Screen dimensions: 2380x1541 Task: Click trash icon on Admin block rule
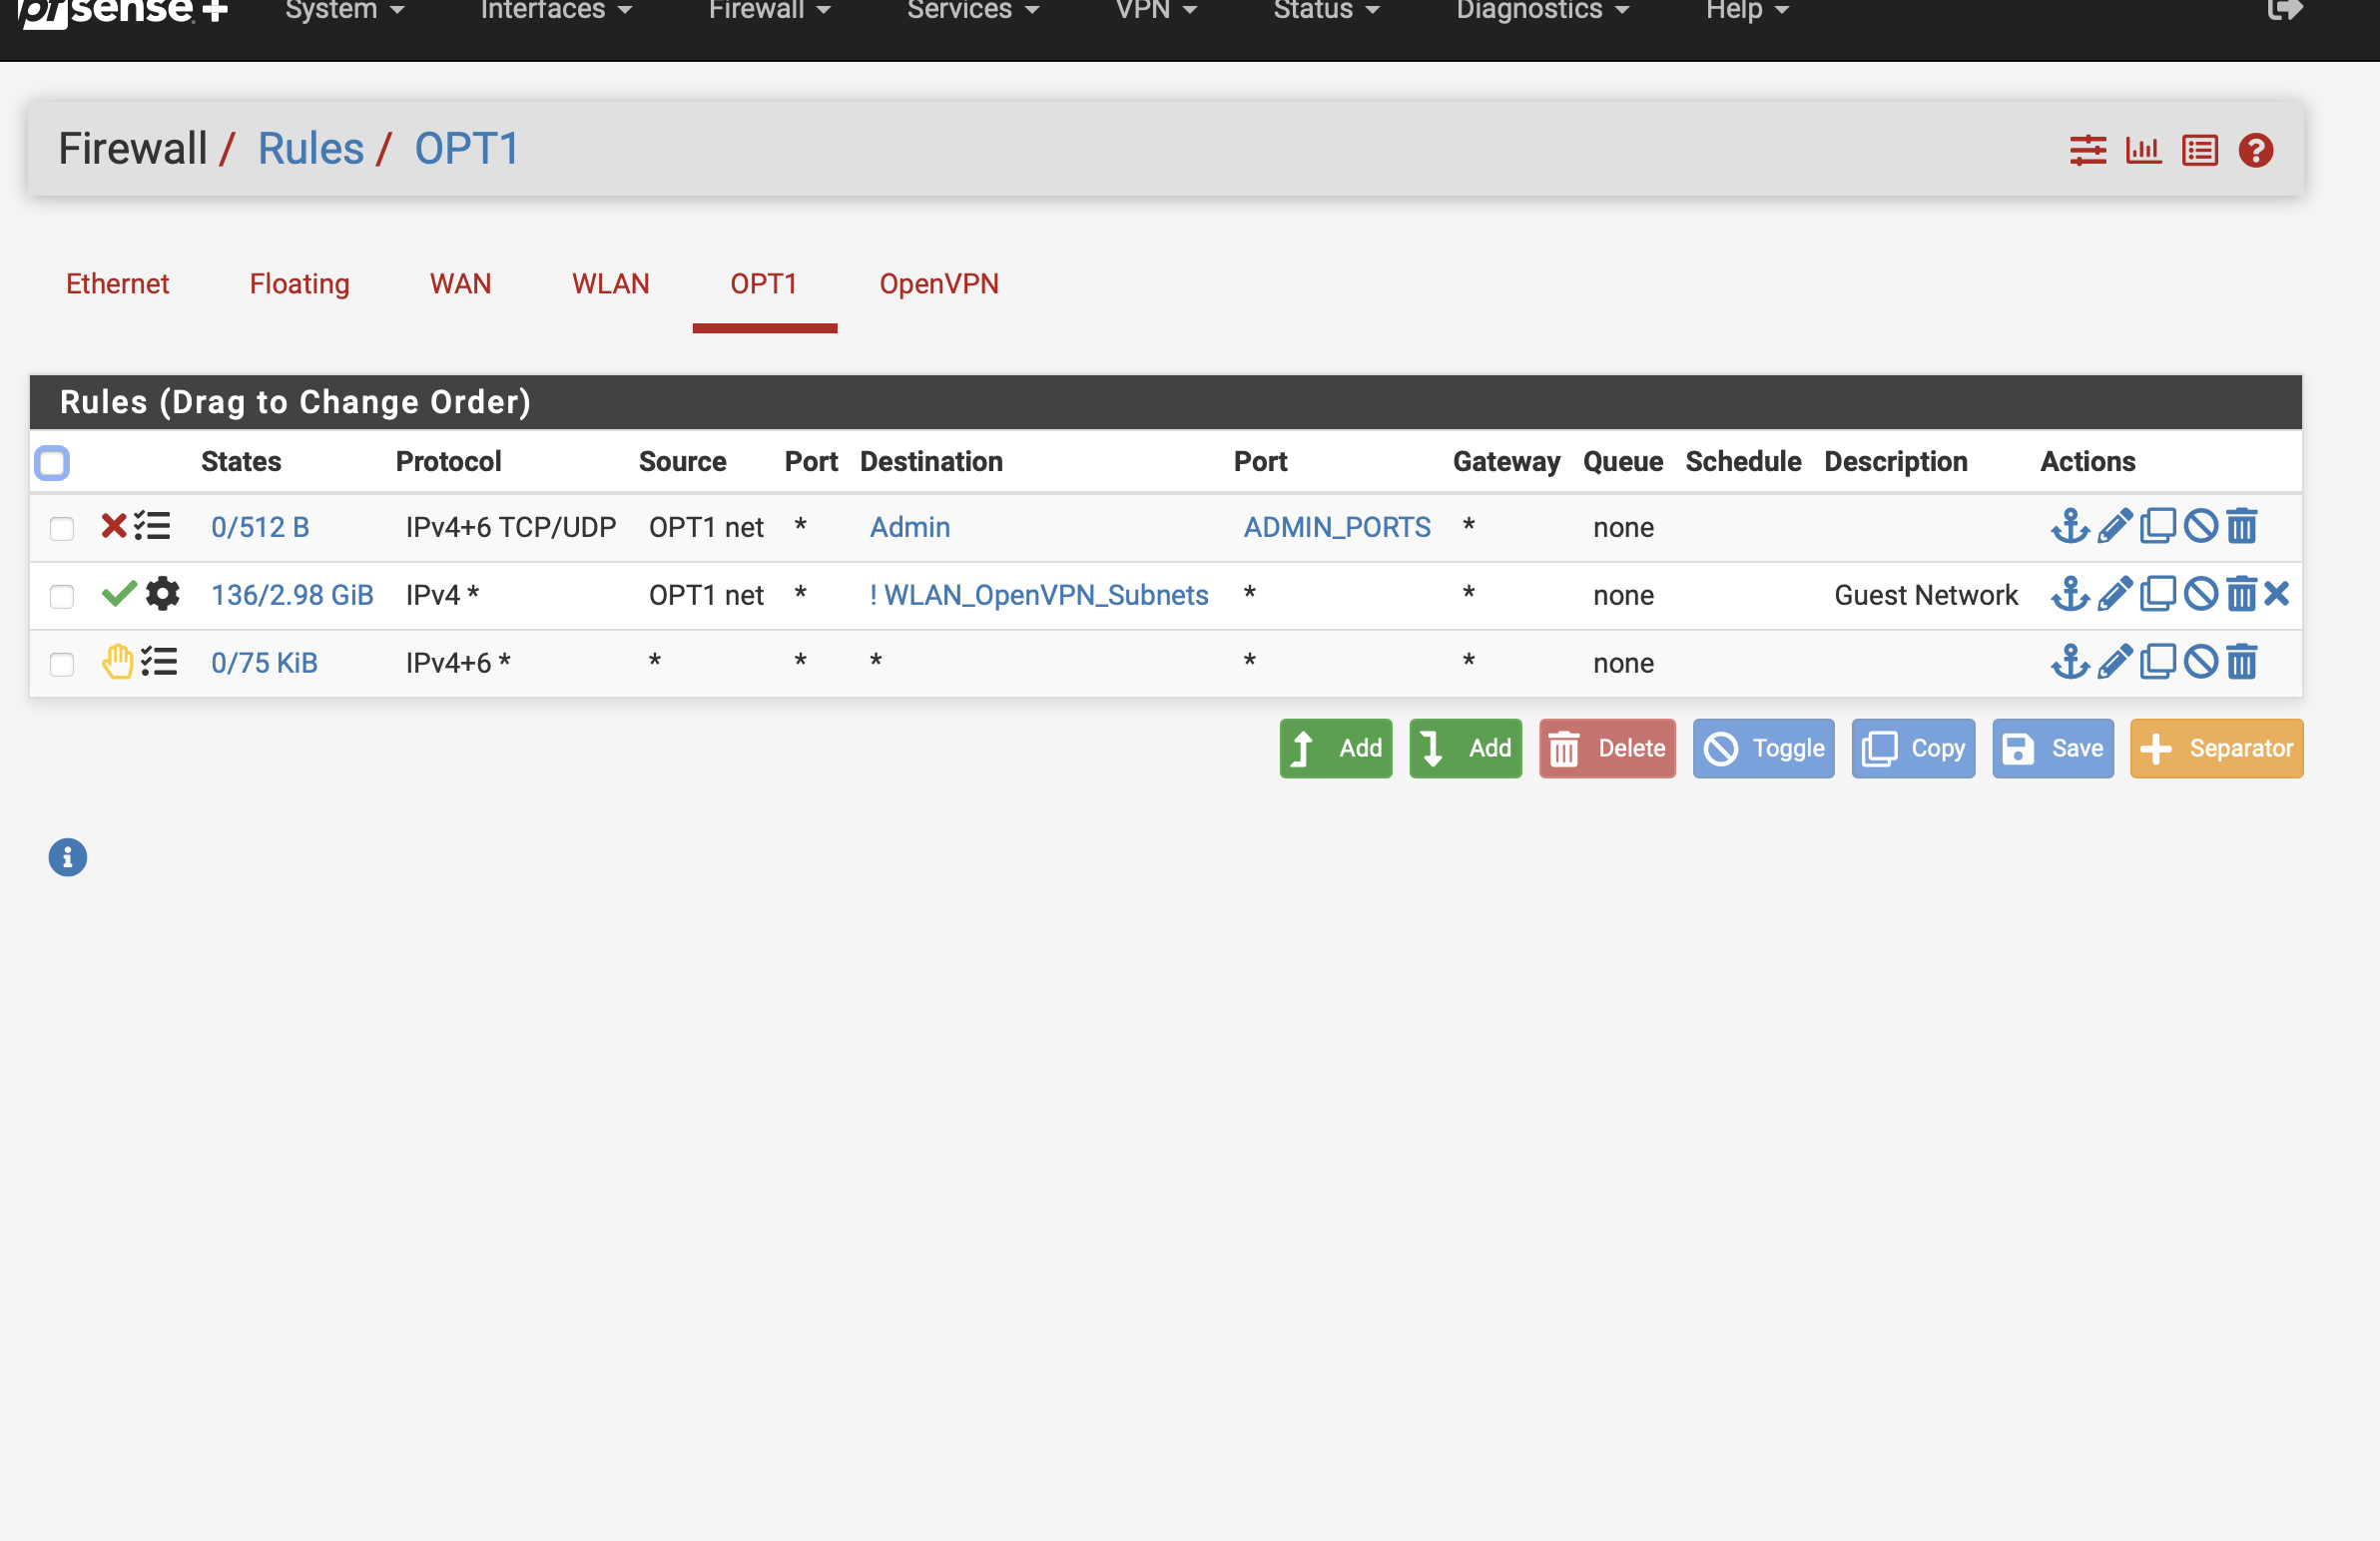pyautogui.click(x=2242, y=526)
